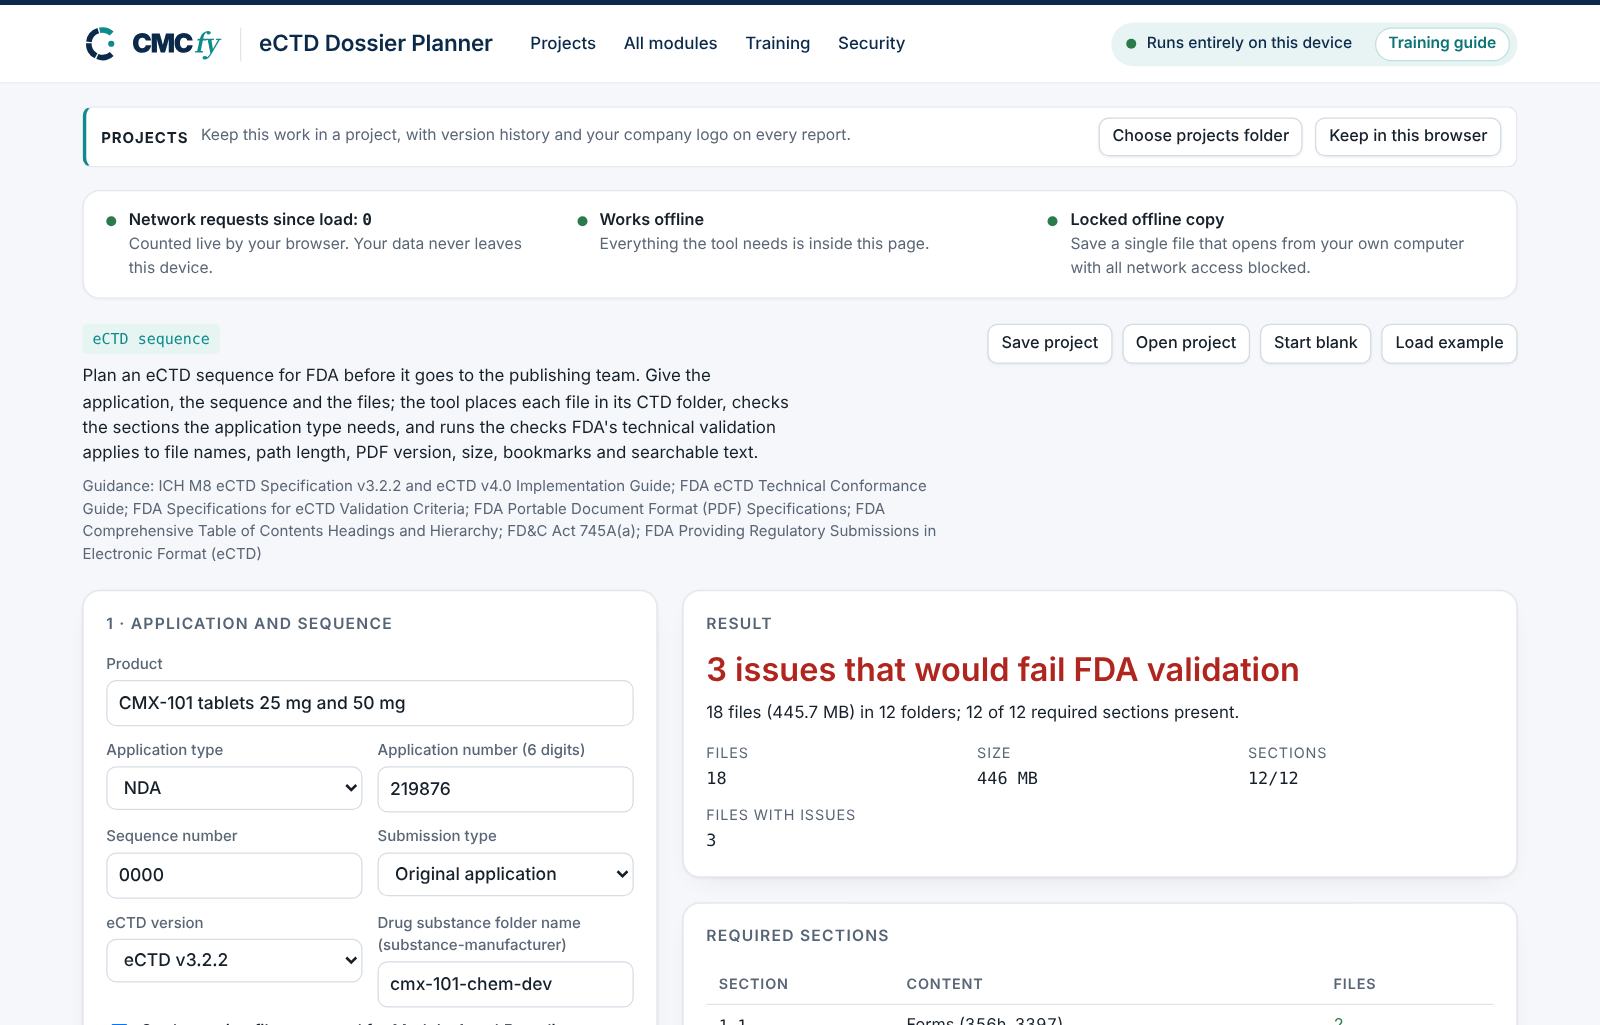Click the eCTD sequence tag
Viewport: 1600px width, 1025px height.
pyautogui.click(x=151, y=339)
